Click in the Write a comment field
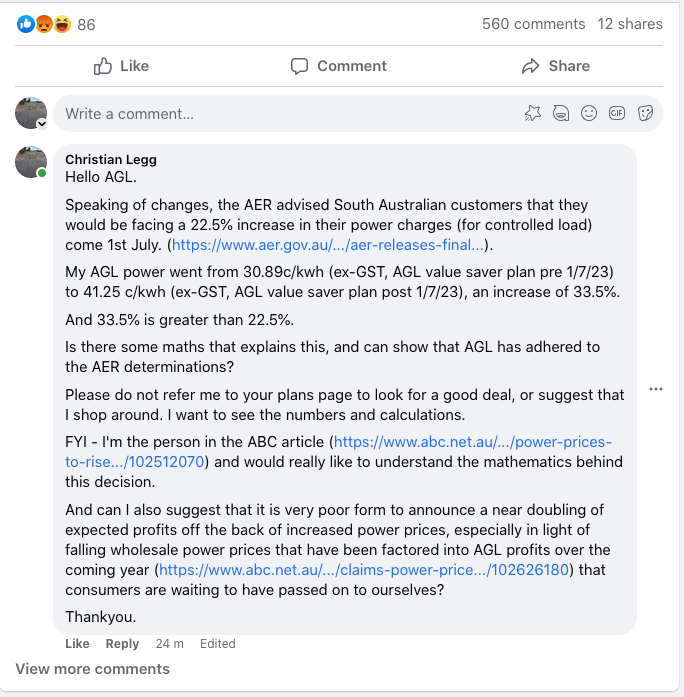684x697 pixels. tap(280, 114)
